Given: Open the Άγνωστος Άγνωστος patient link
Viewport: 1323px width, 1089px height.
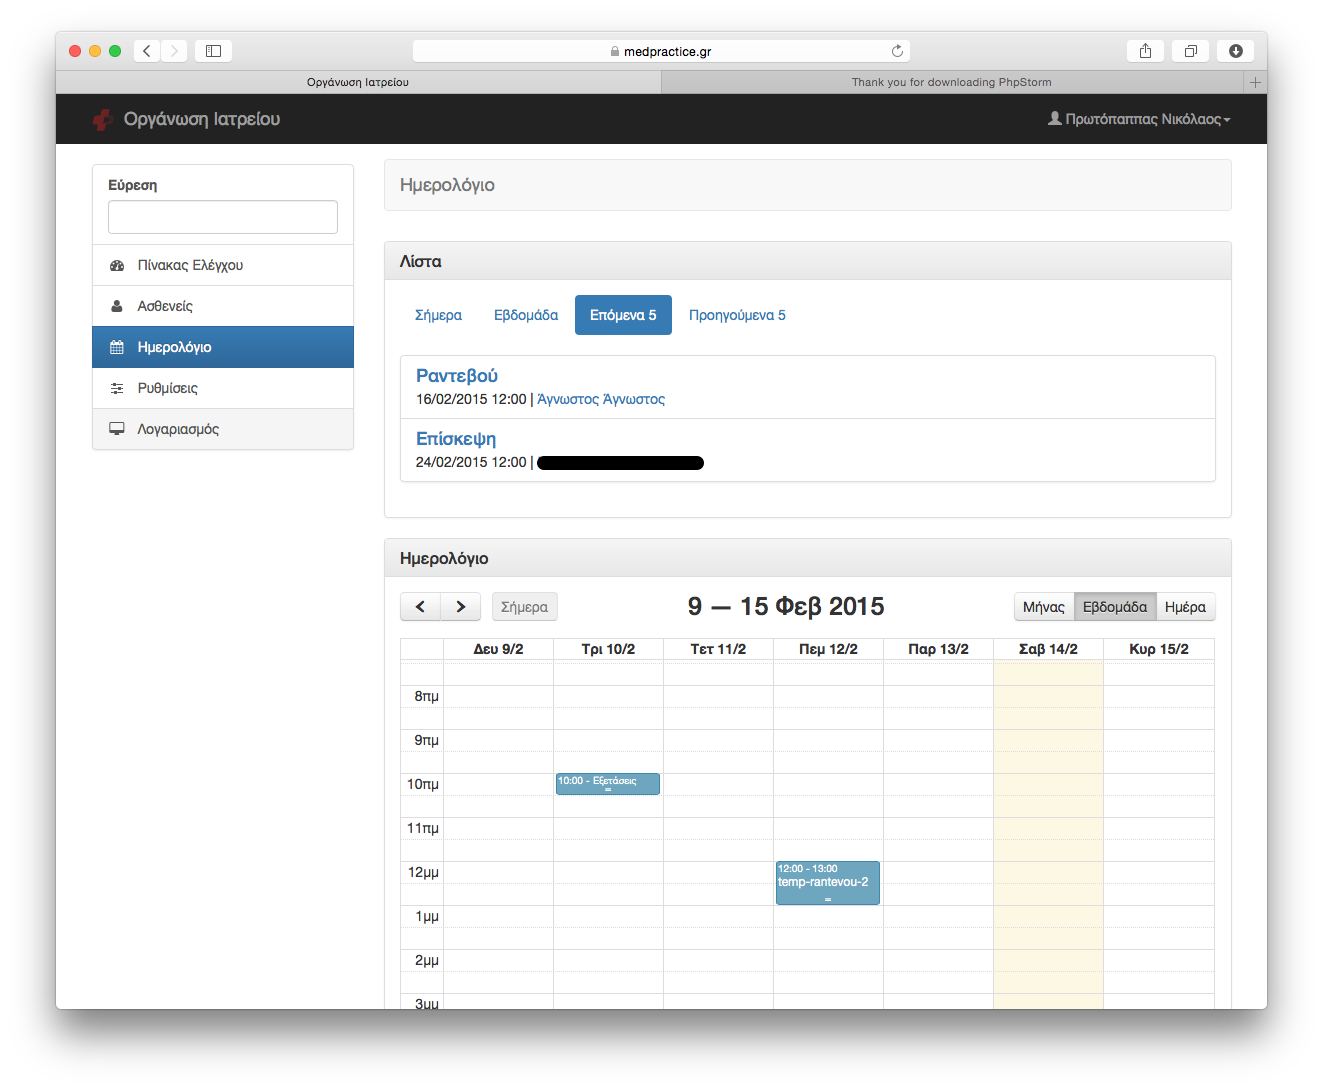Looking at the screenshot, I should click(600, 399).
